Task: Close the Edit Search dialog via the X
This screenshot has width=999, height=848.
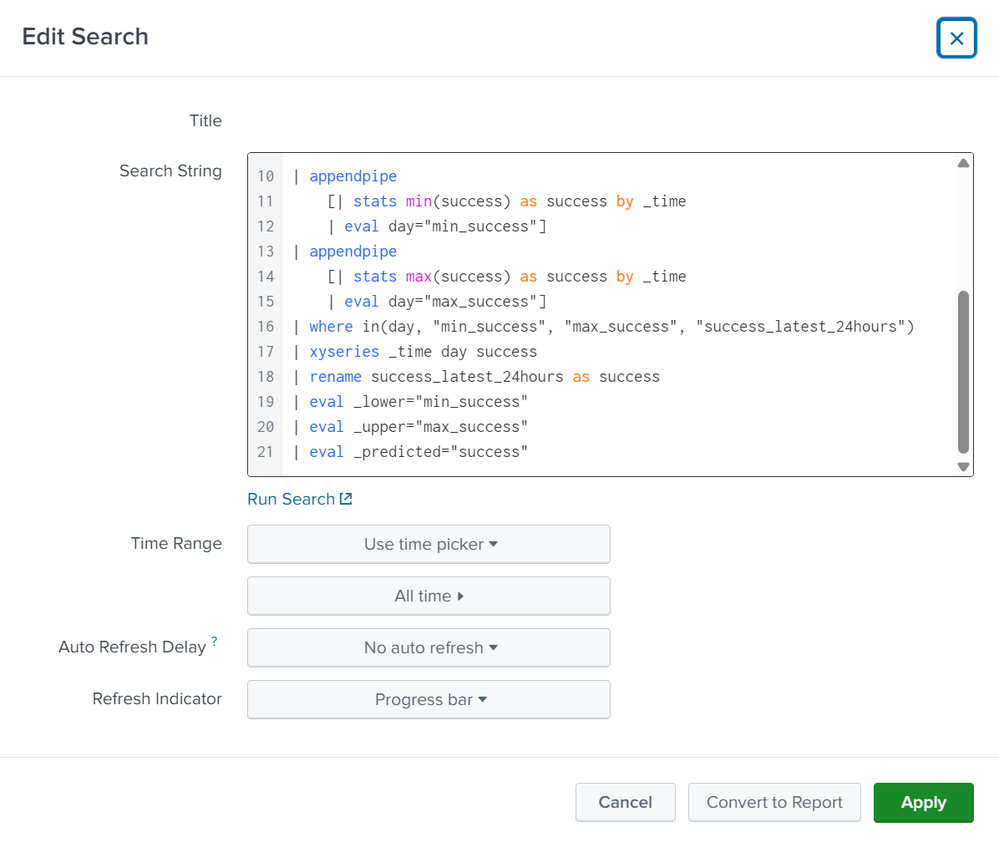Action: coord(956,37)
